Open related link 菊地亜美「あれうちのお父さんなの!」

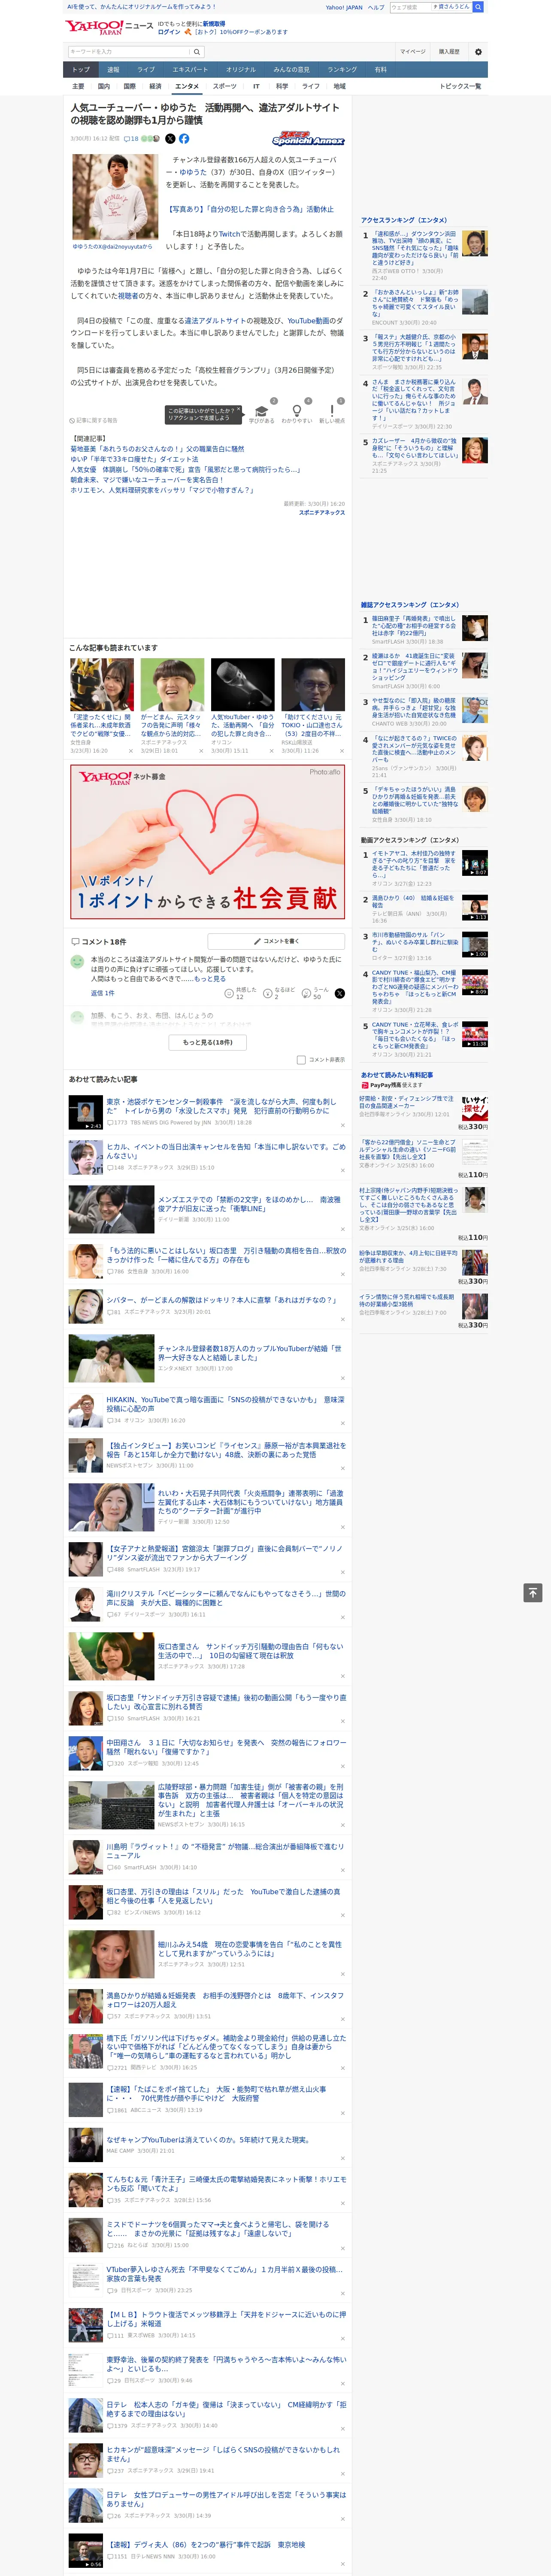[157, 450]
